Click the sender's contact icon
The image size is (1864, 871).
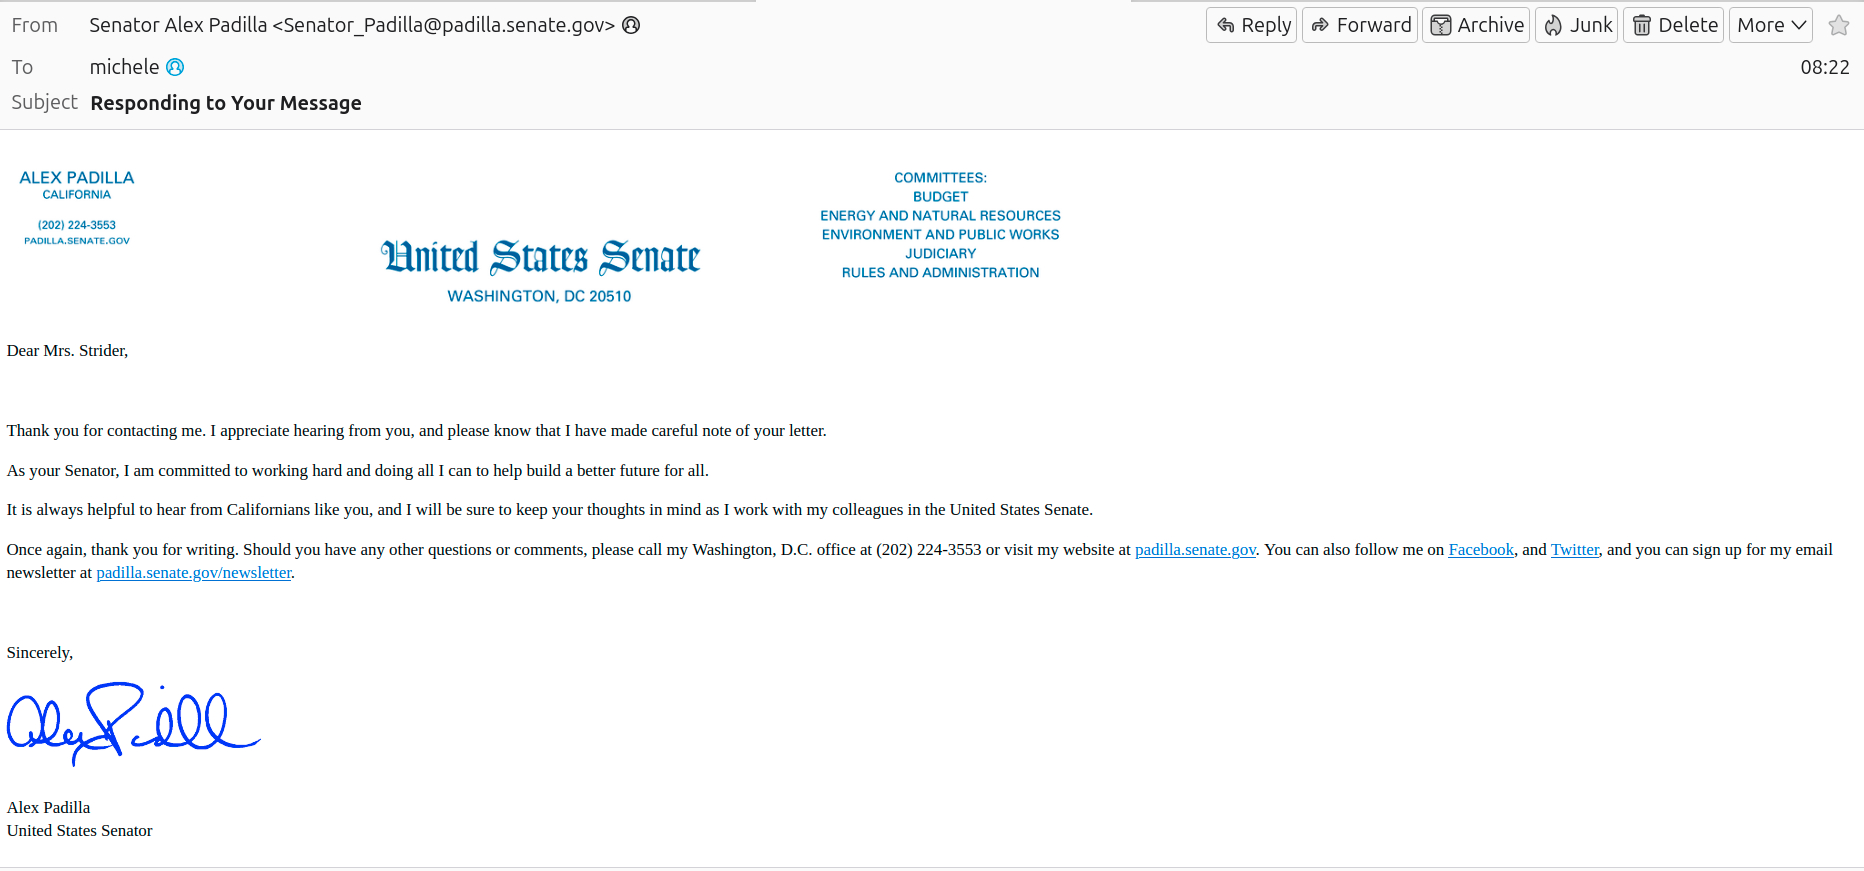[x=631, y=25]
